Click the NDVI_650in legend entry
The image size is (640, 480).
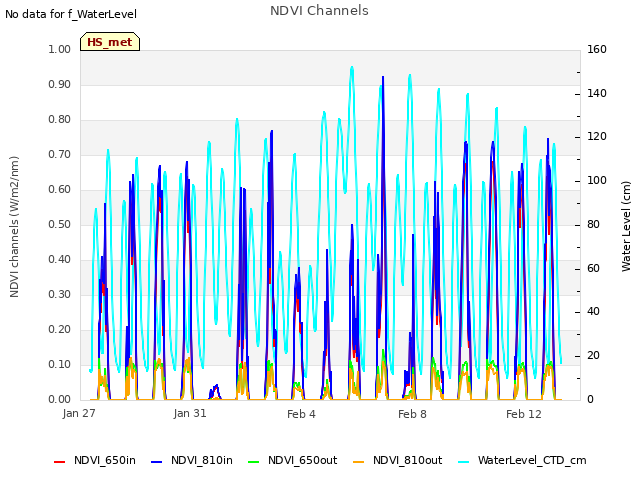(95, 460)
